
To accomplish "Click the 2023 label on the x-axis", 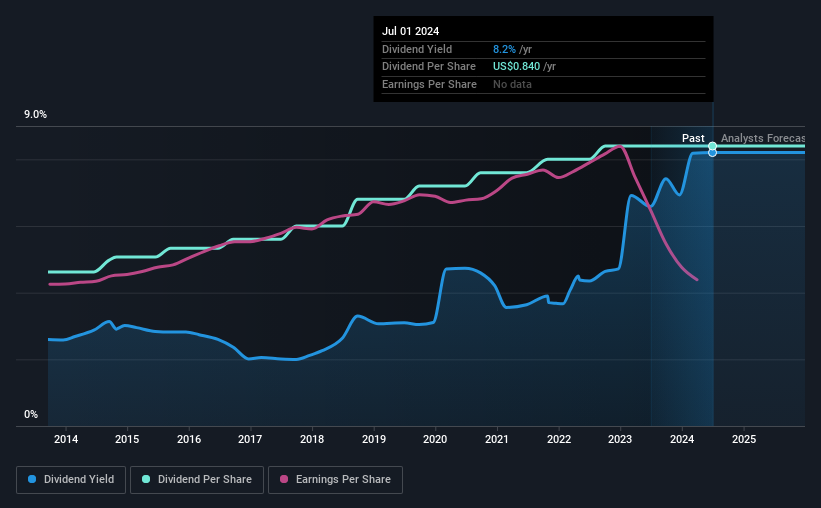I will coord(620,439).
